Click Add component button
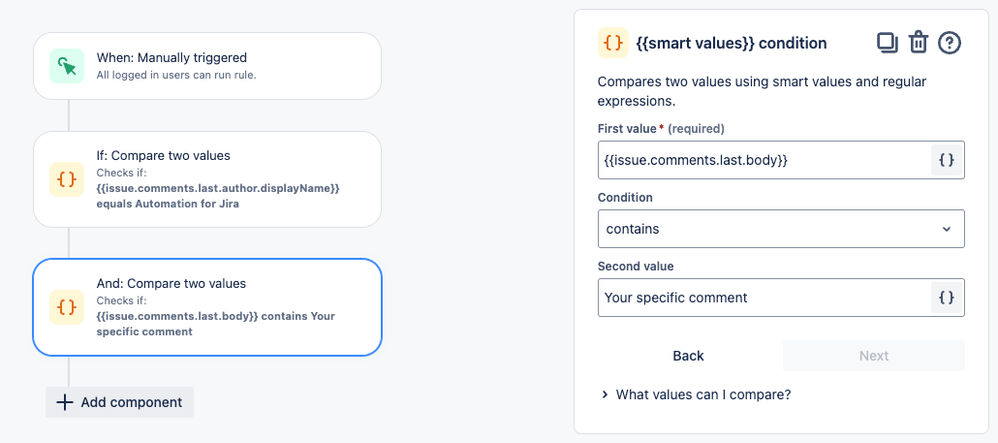 [x=119, y=402]
